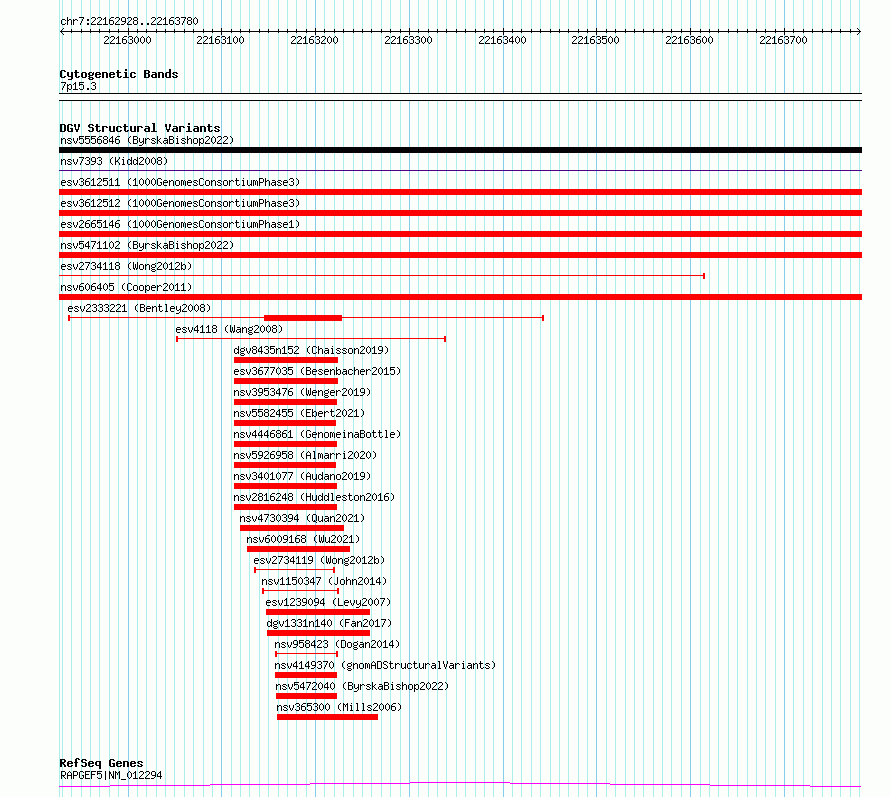Click the chr7:22162928..22163780 coordinate label
890x797 pixels.
pyautogui.click(x=129, y=21)
